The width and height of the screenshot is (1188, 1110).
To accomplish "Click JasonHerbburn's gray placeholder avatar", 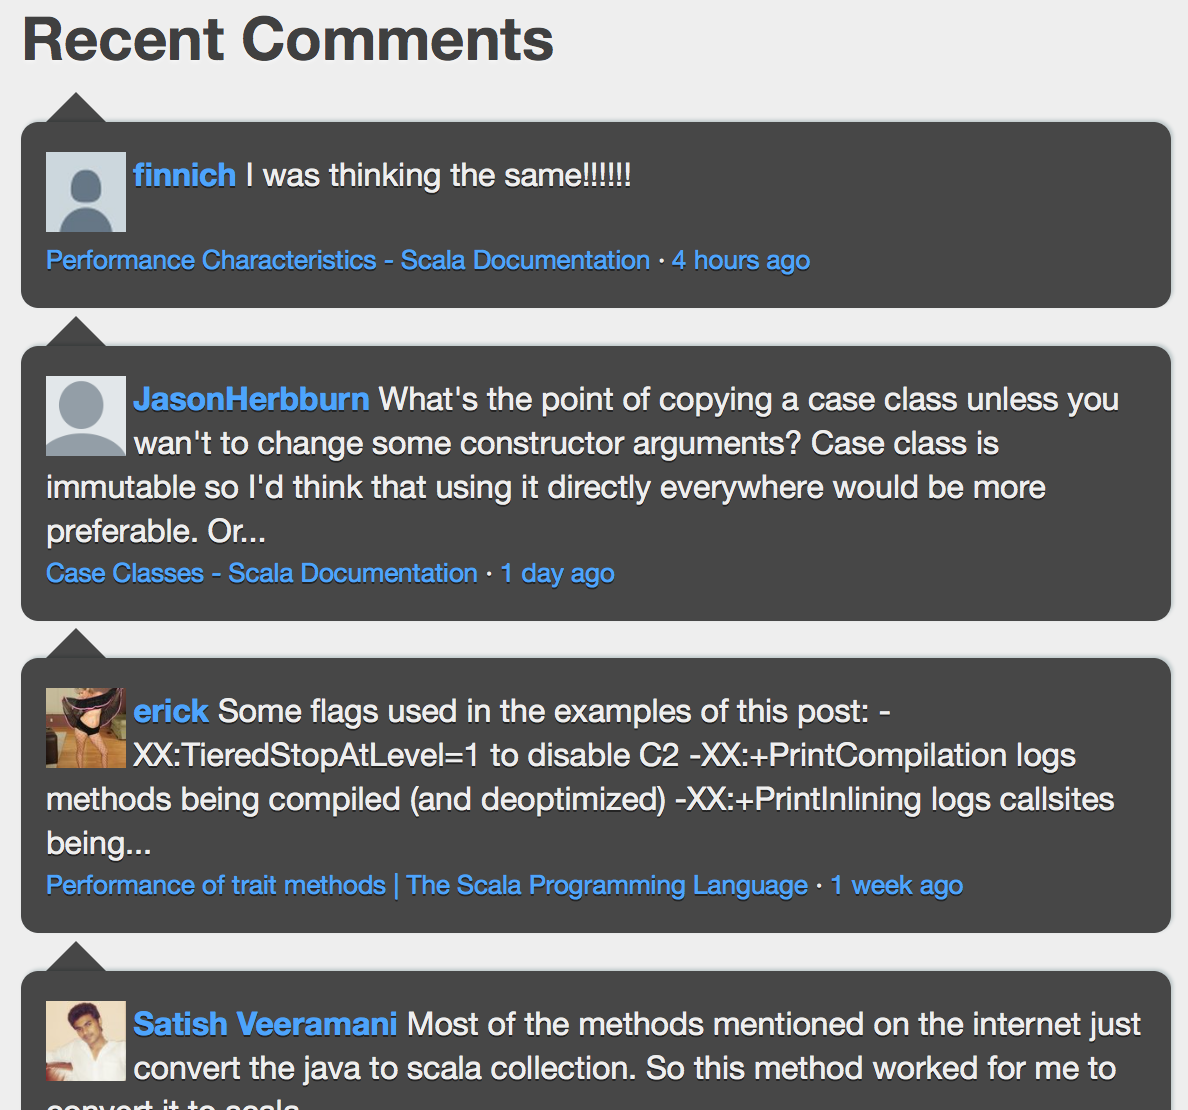I will click(x=86, y=416).
